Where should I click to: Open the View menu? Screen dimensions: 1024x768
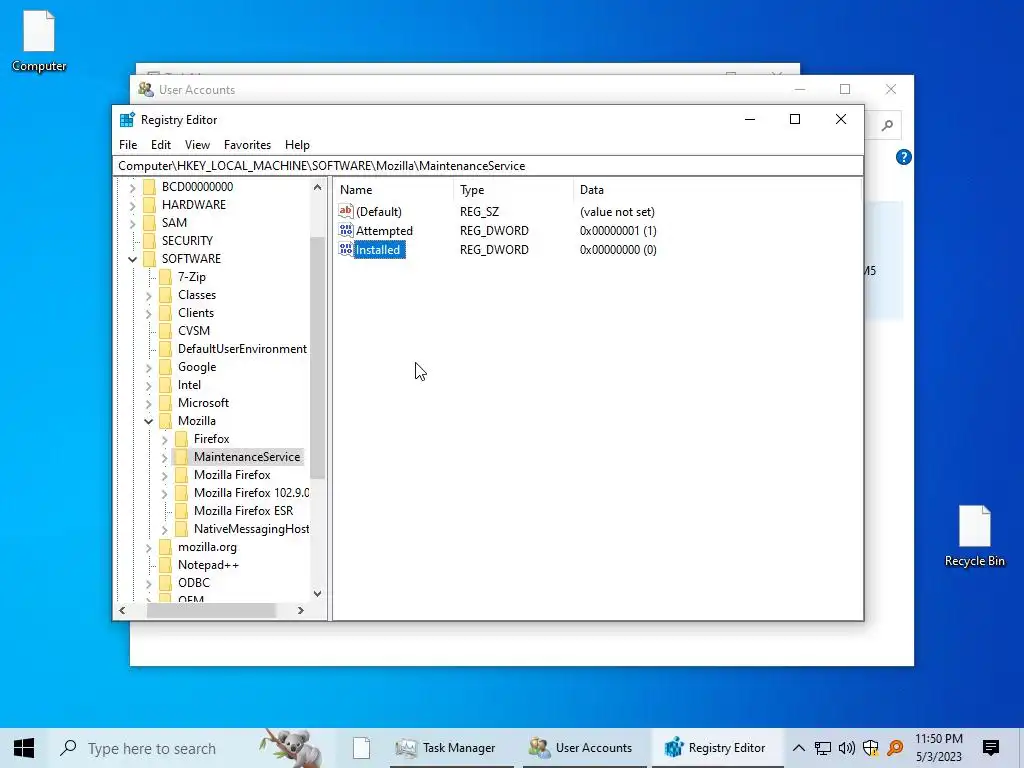tap(197, 145)
